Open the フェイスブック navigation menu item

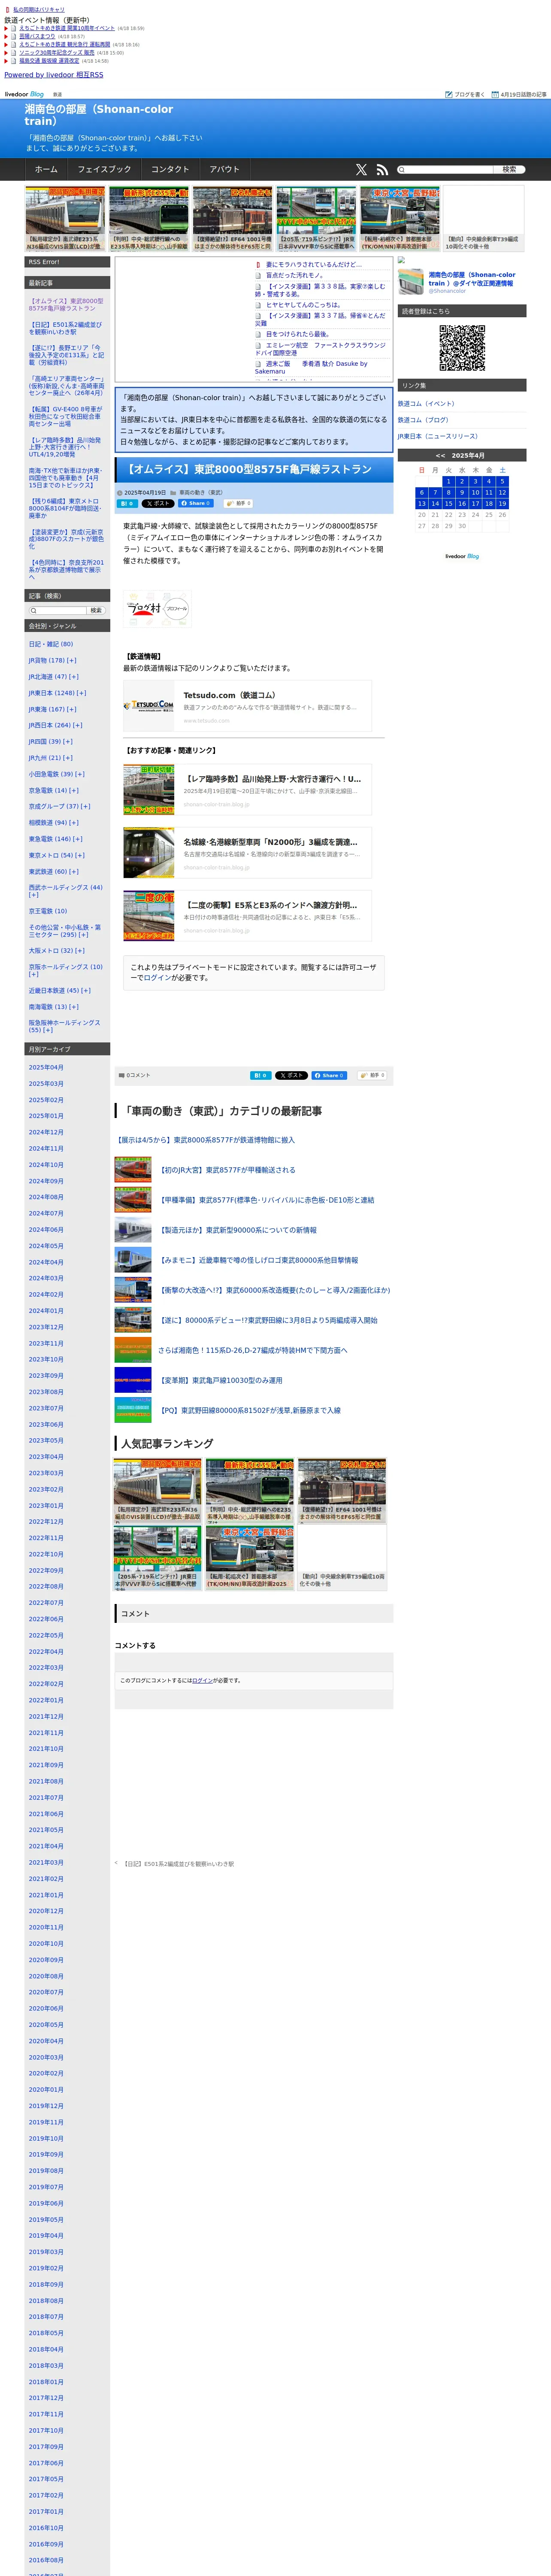104,170
